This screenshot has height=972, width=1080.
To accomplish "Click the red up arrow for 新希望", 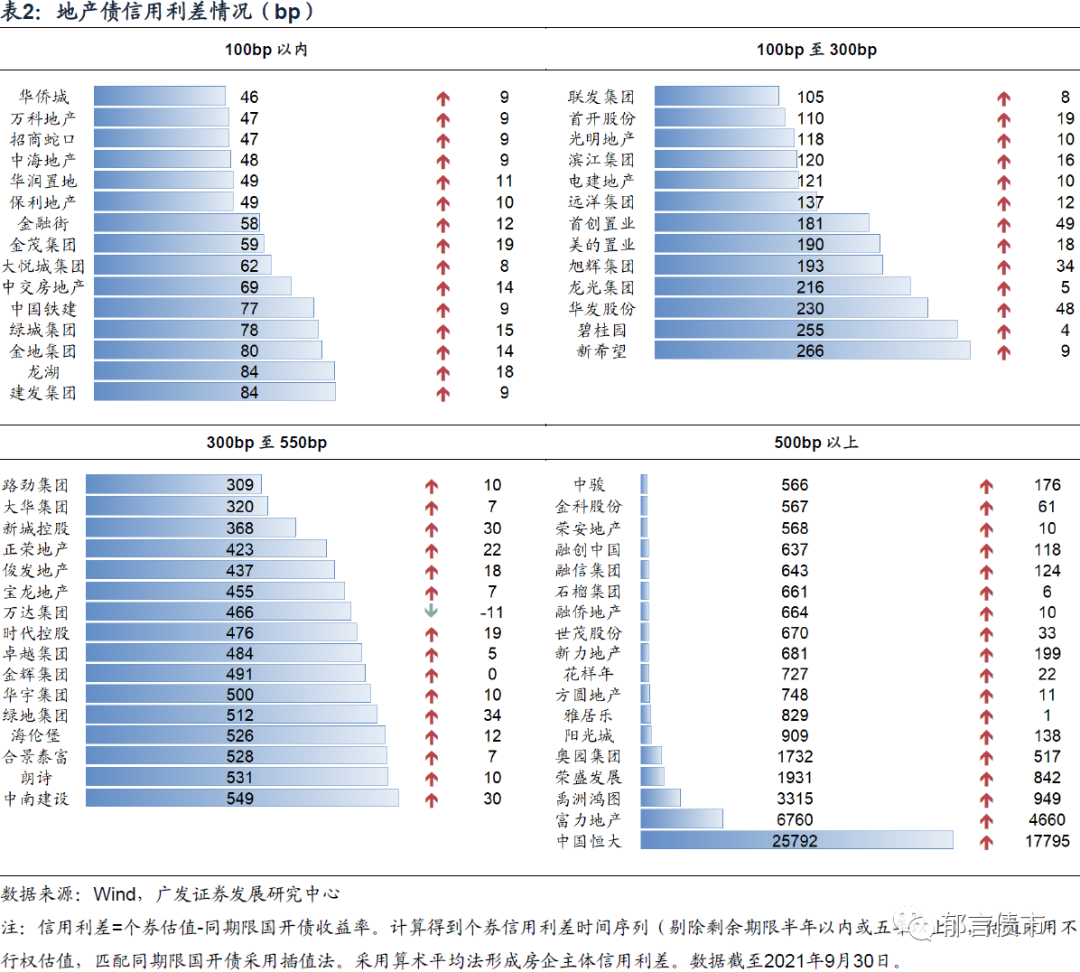I will point(1004,352).
